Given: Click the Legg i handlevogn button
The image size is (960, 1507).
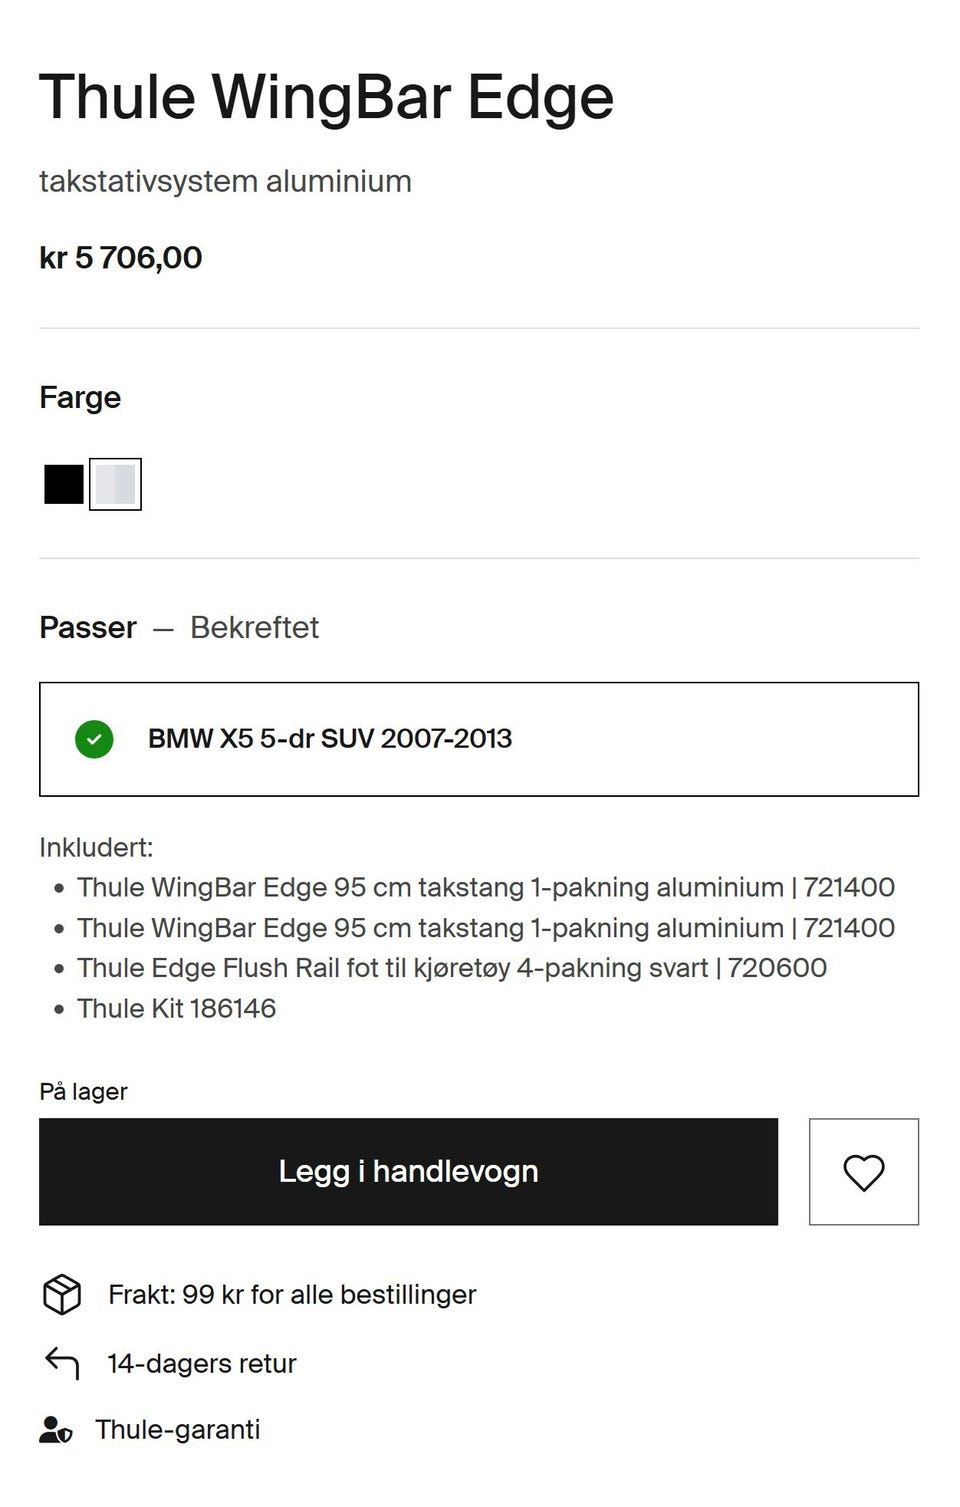Looking at the screenshot, I should [408, 1172].
